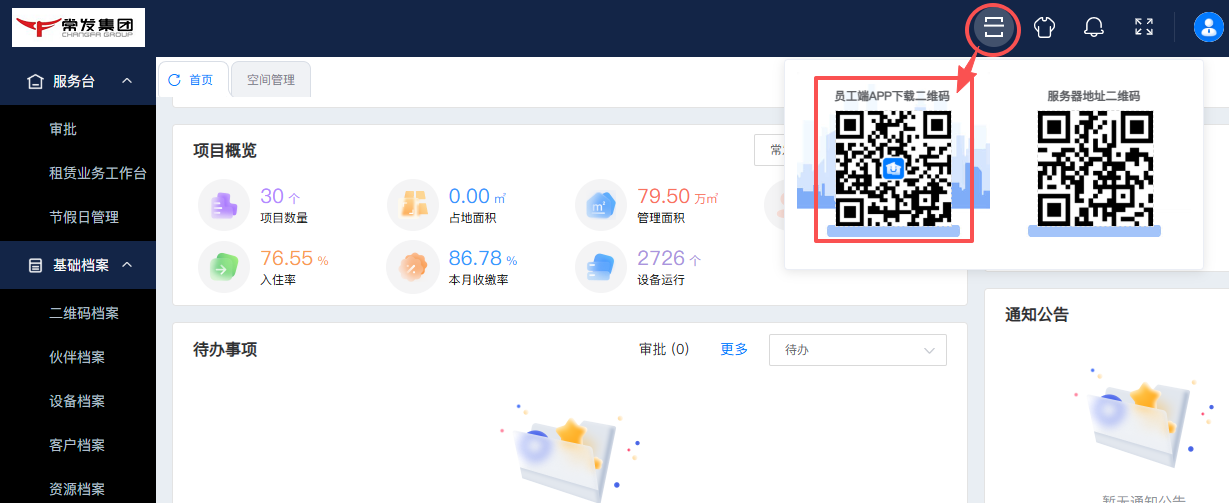Open notifications bell icon
The image size is (1229, 503).
click(x=1094, y=27)
